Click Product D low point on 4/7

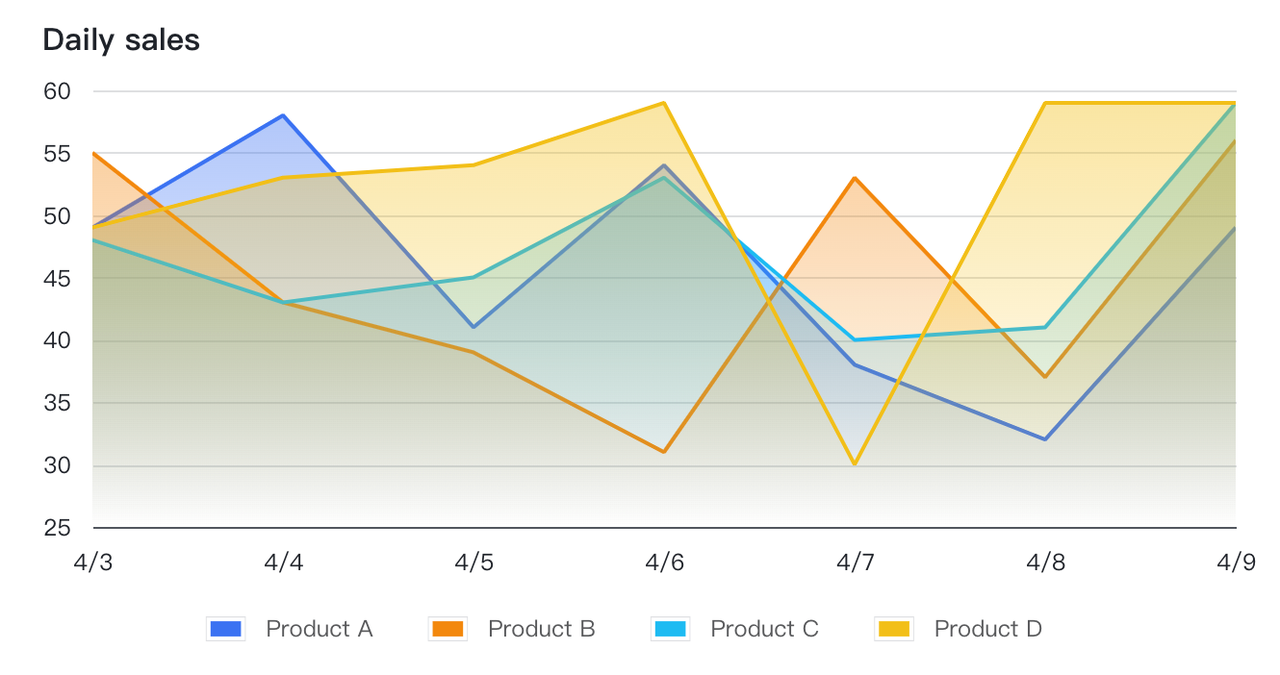(x=855, y=465)
